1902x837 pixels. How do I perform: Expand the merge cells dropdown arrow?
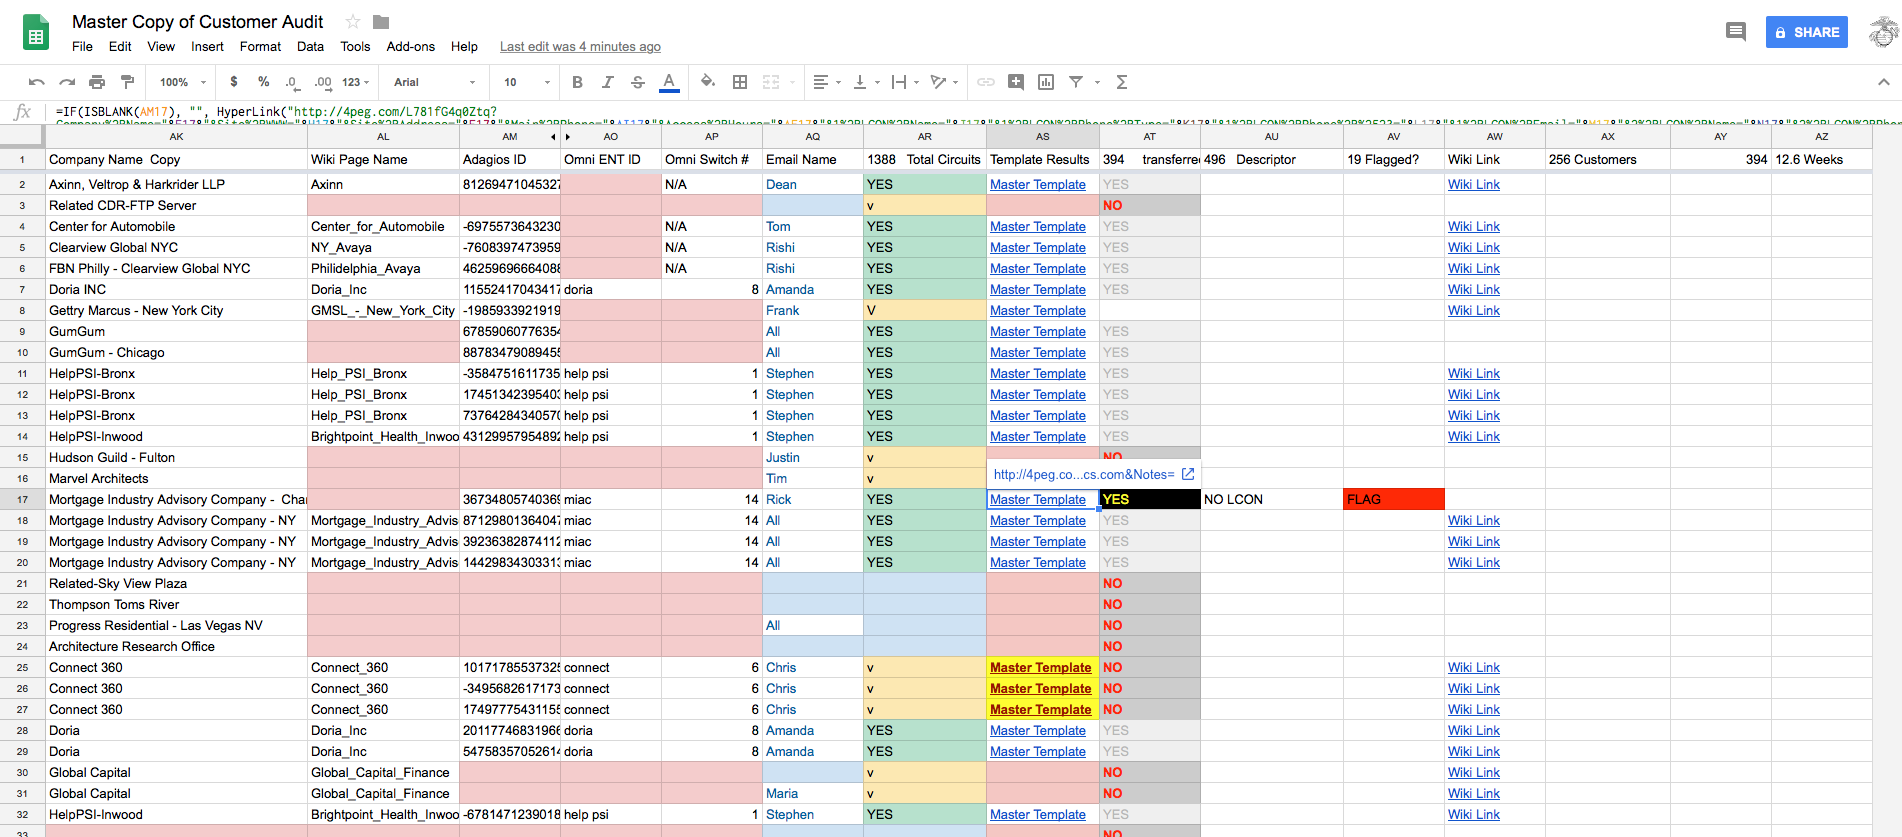(x=792, y=82)
